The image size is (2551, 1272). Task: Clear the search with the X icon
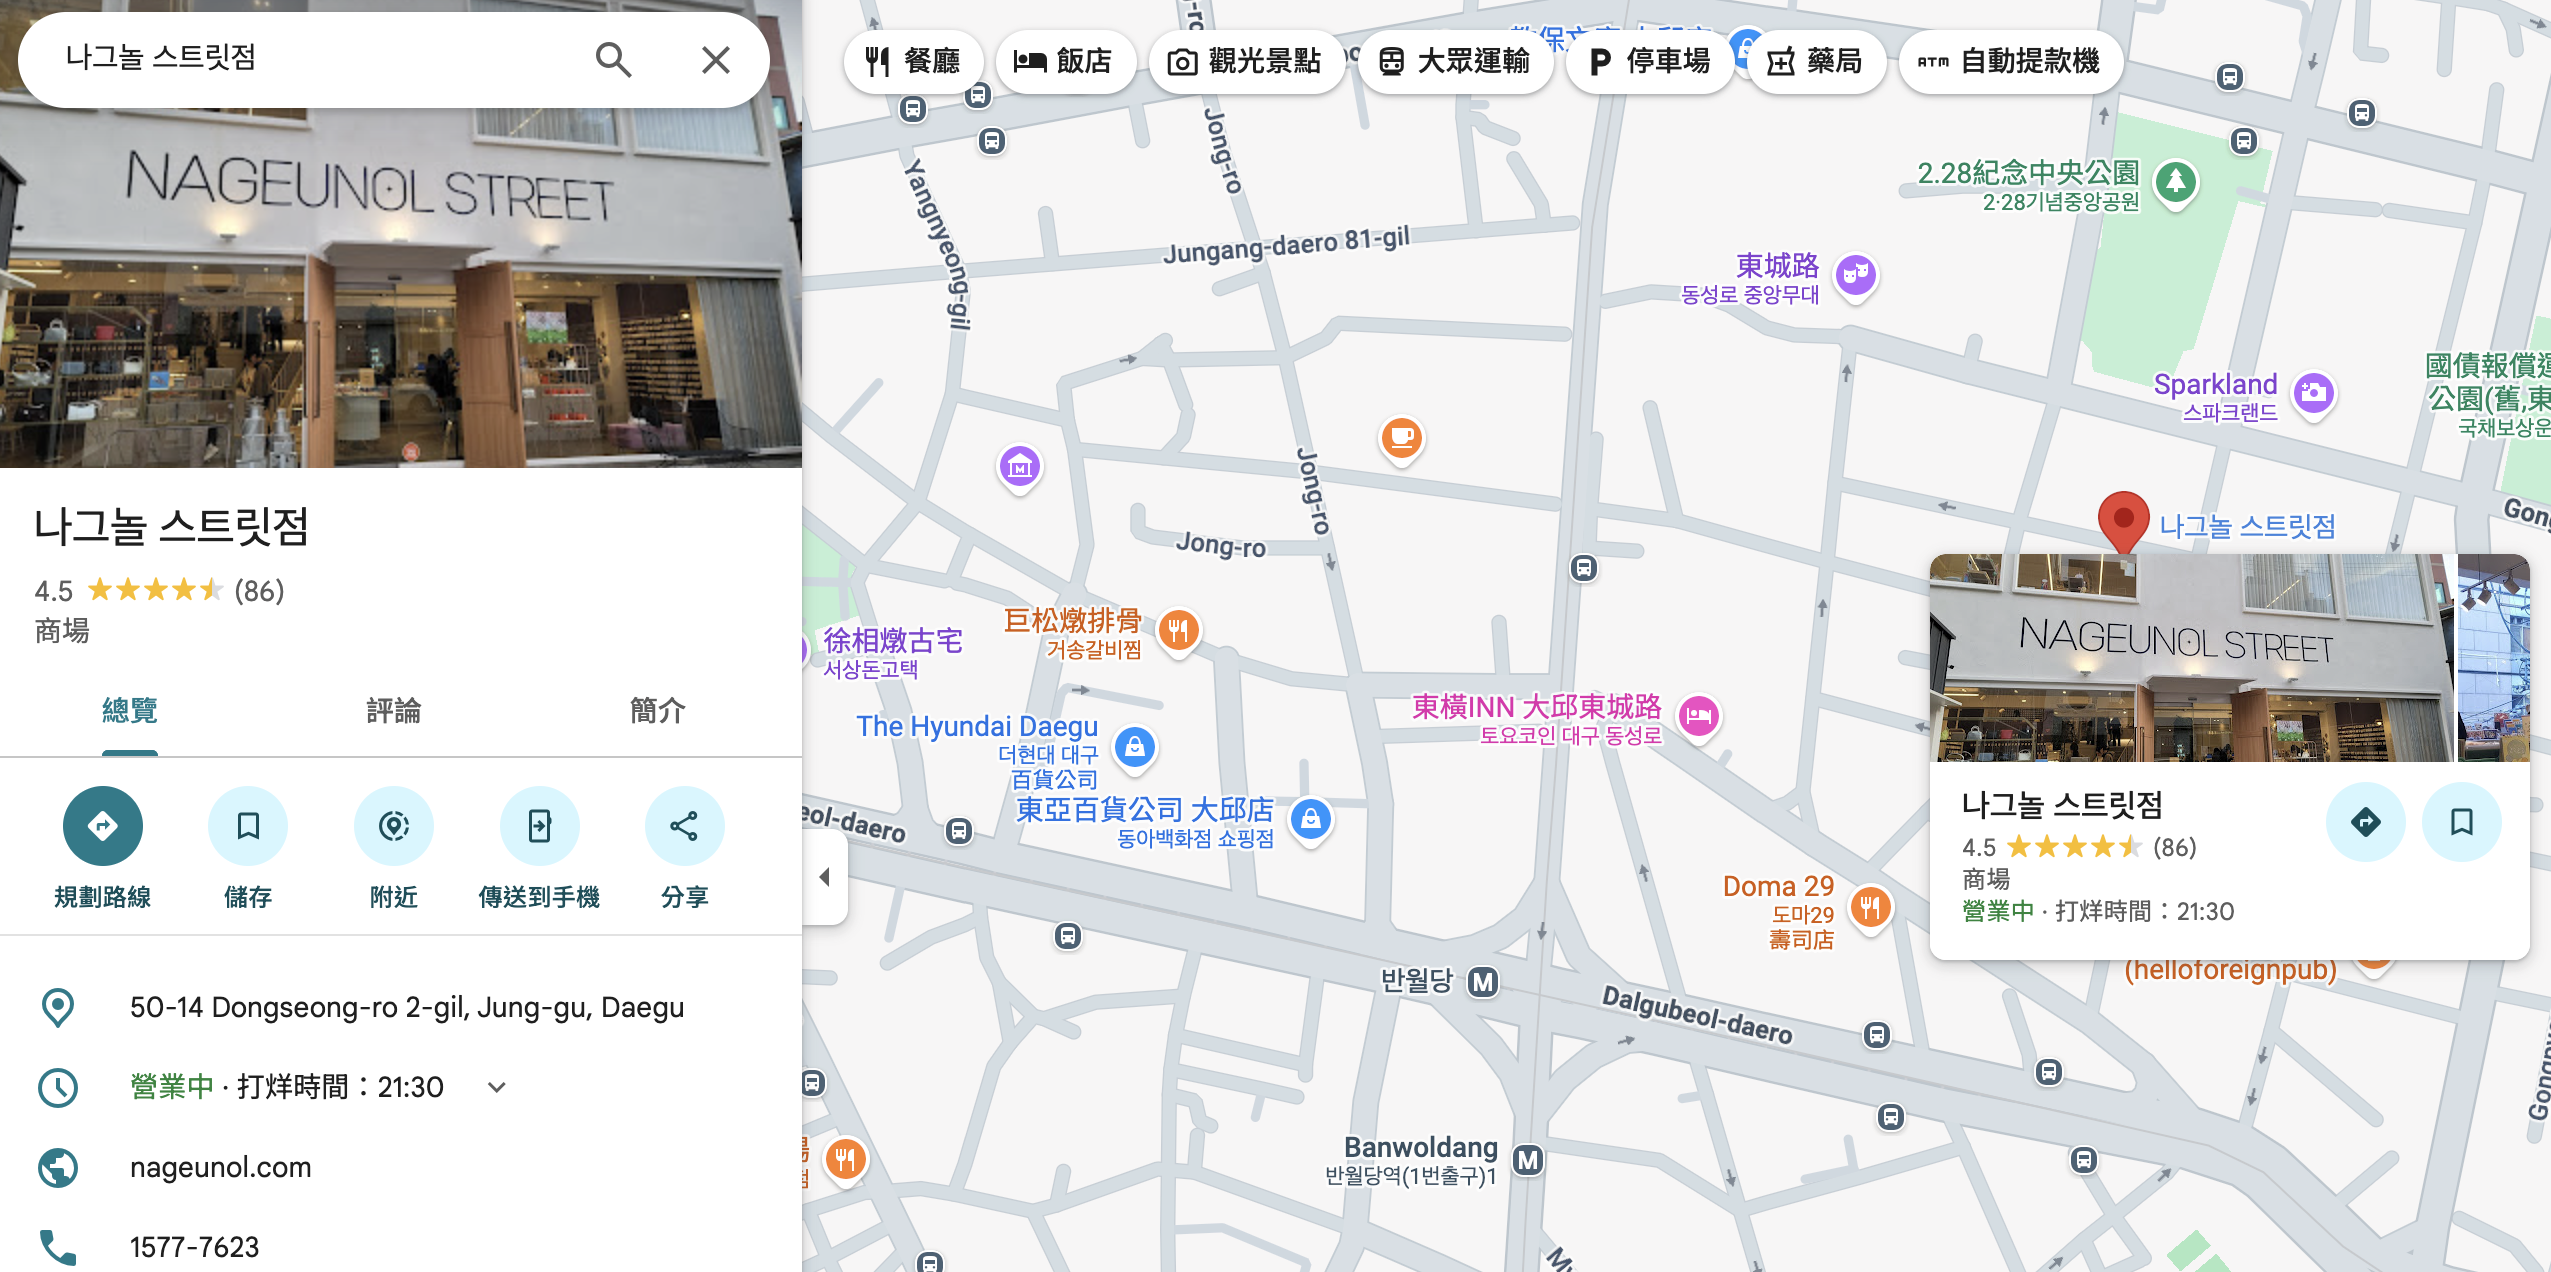(x=715, y=60)
